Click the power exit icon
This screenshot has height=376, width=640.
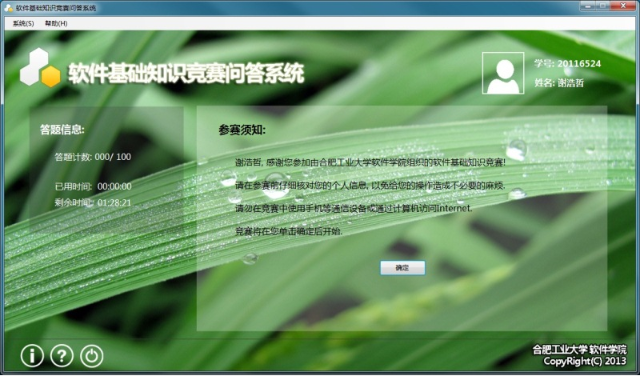point(91,356)
